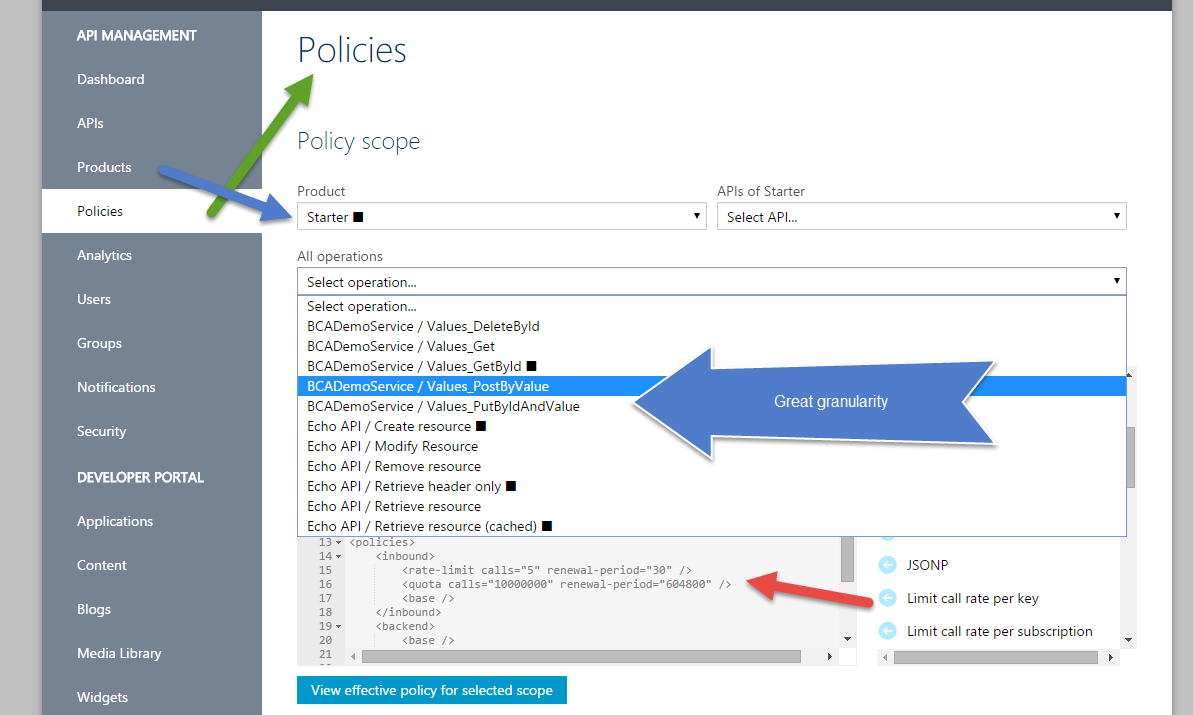Click the code editor's scroll-left arrow
Image resolution: width=1193 pixels, height=715 pixels.
pos(351,657)
